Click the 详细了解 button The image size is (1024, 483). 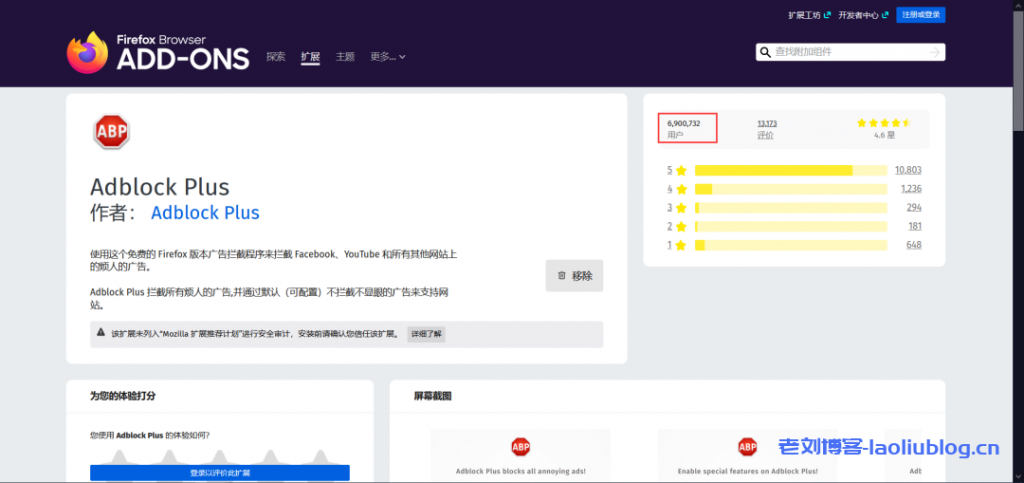click(x=426, y=334)
